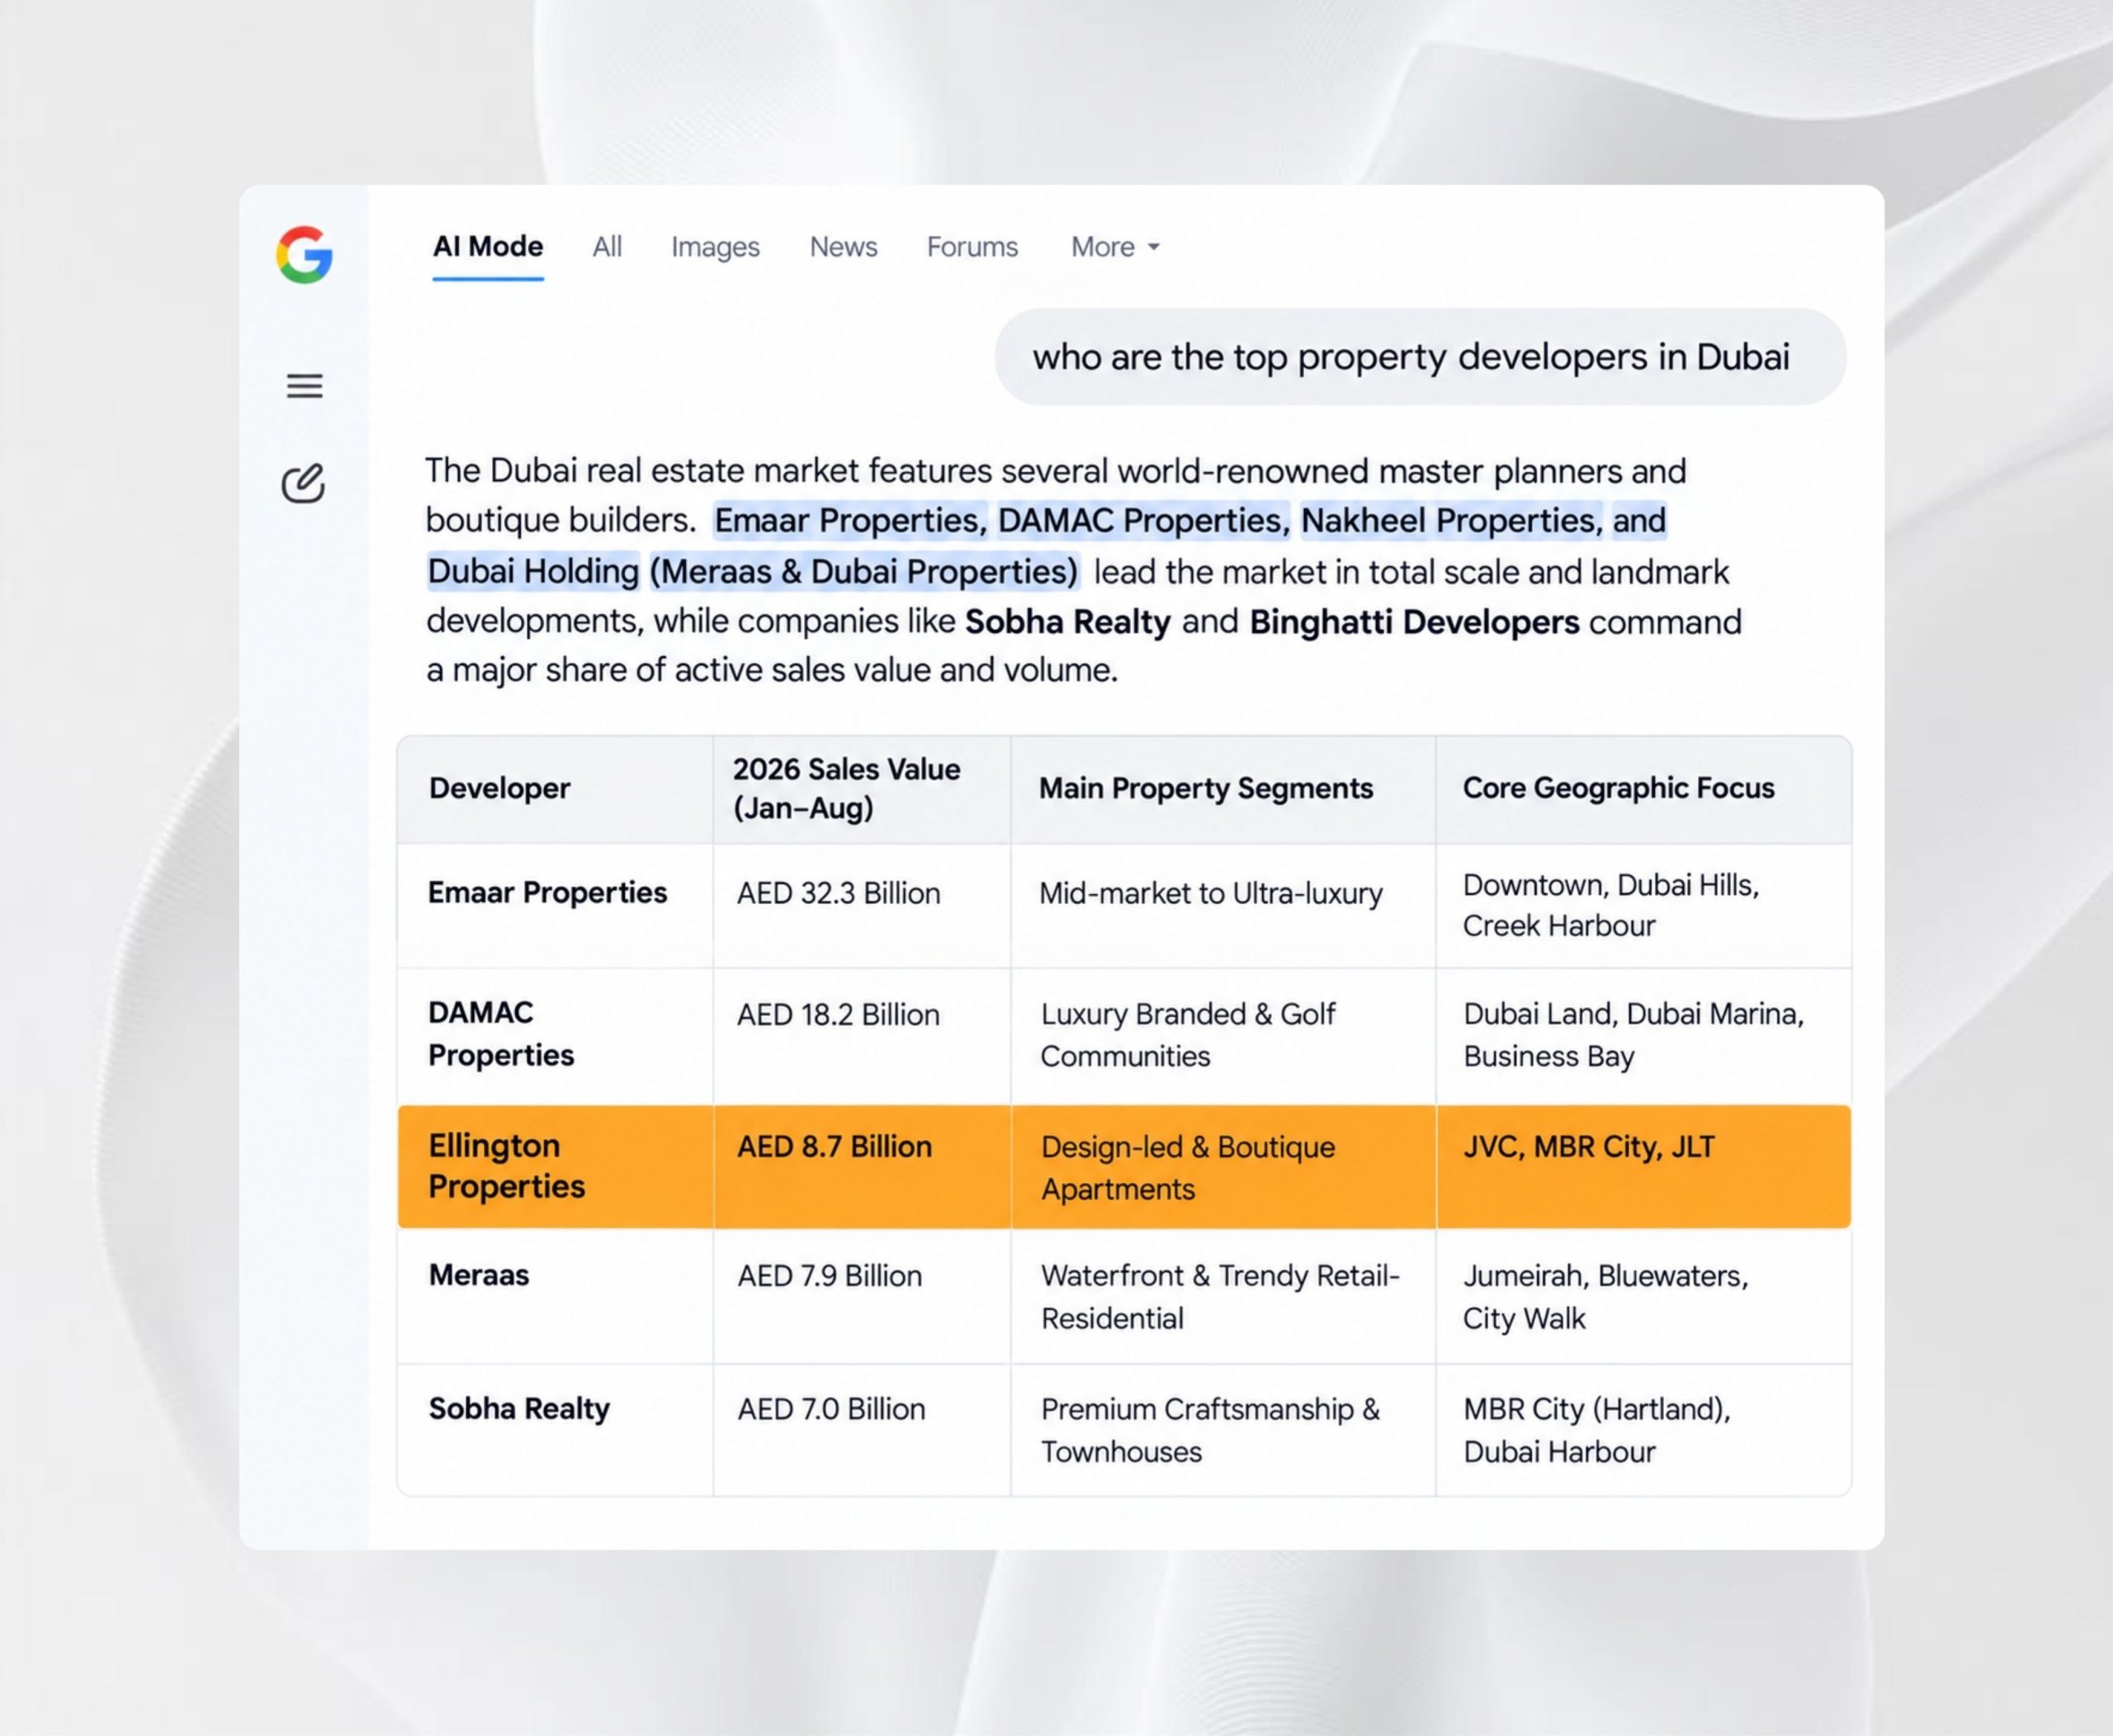Image resolution: width=2113 pixels, height=1736 pixels.
Task: Select Meraas table cell
Action: coord(555,1296)
